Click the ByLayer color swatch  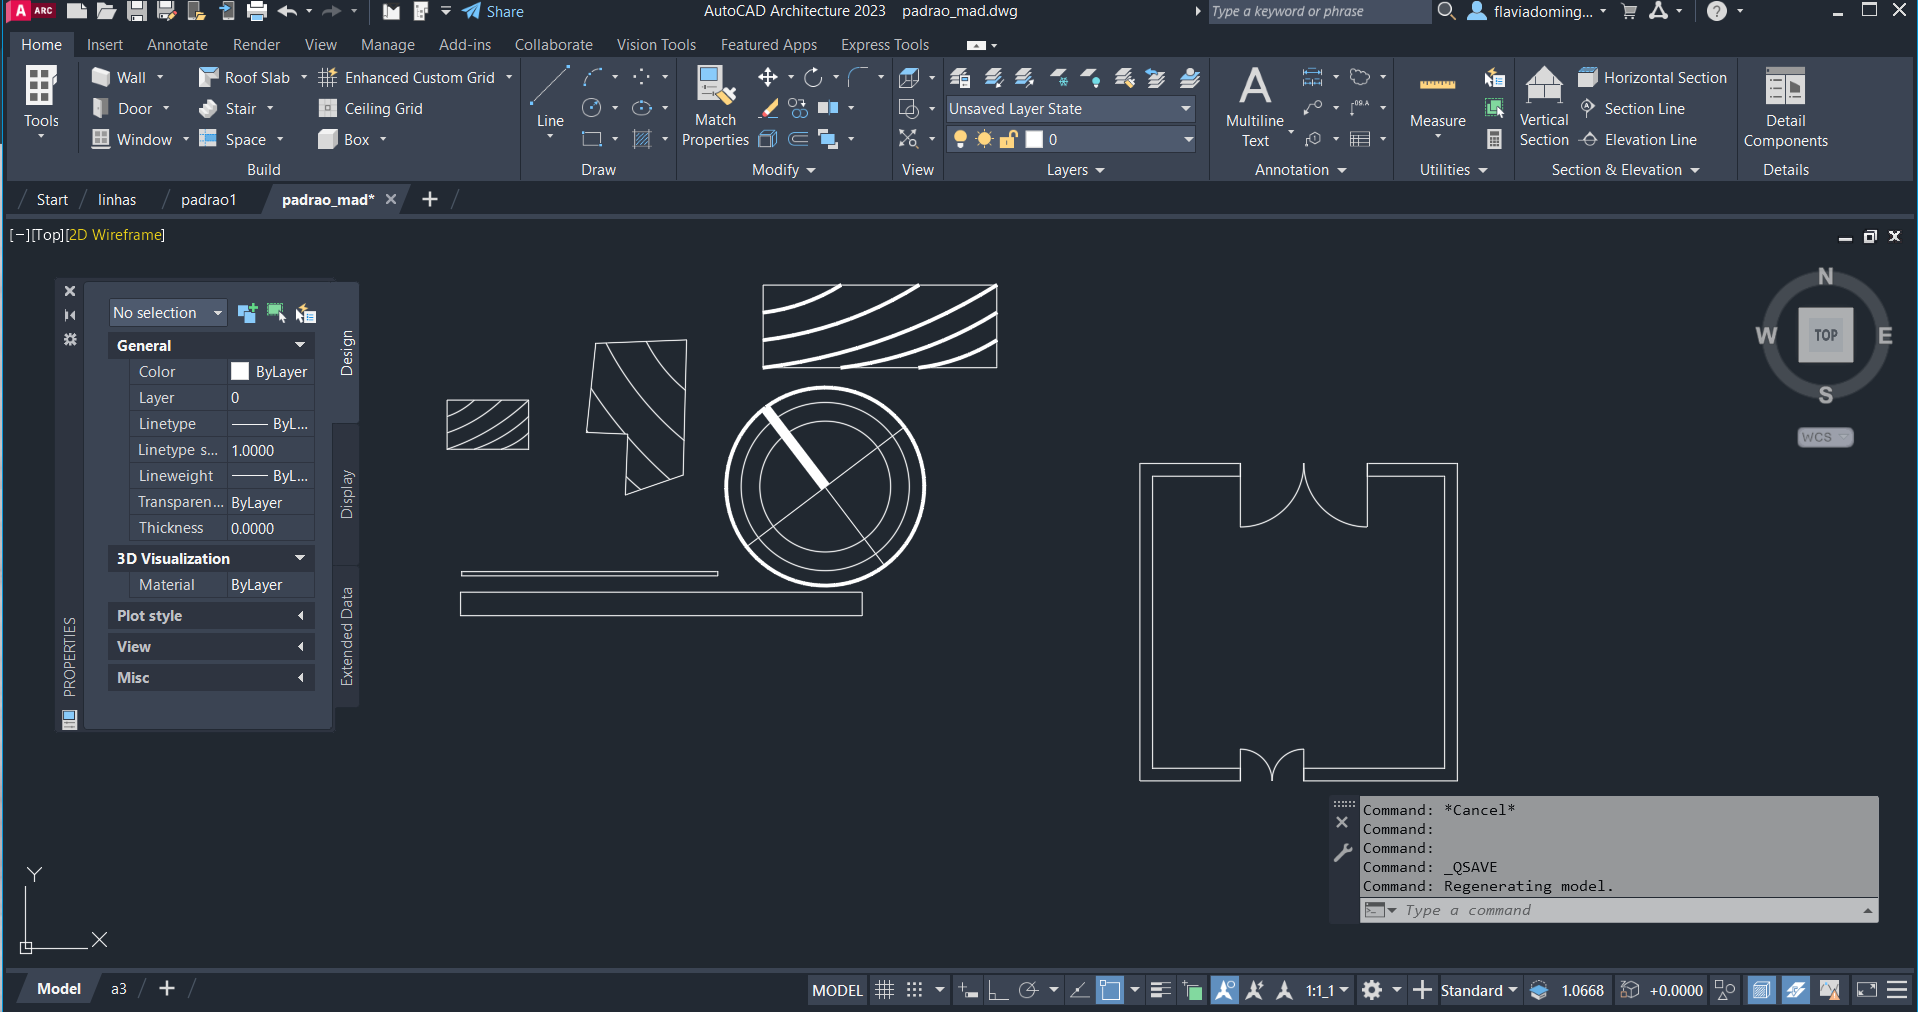point(240,372)
